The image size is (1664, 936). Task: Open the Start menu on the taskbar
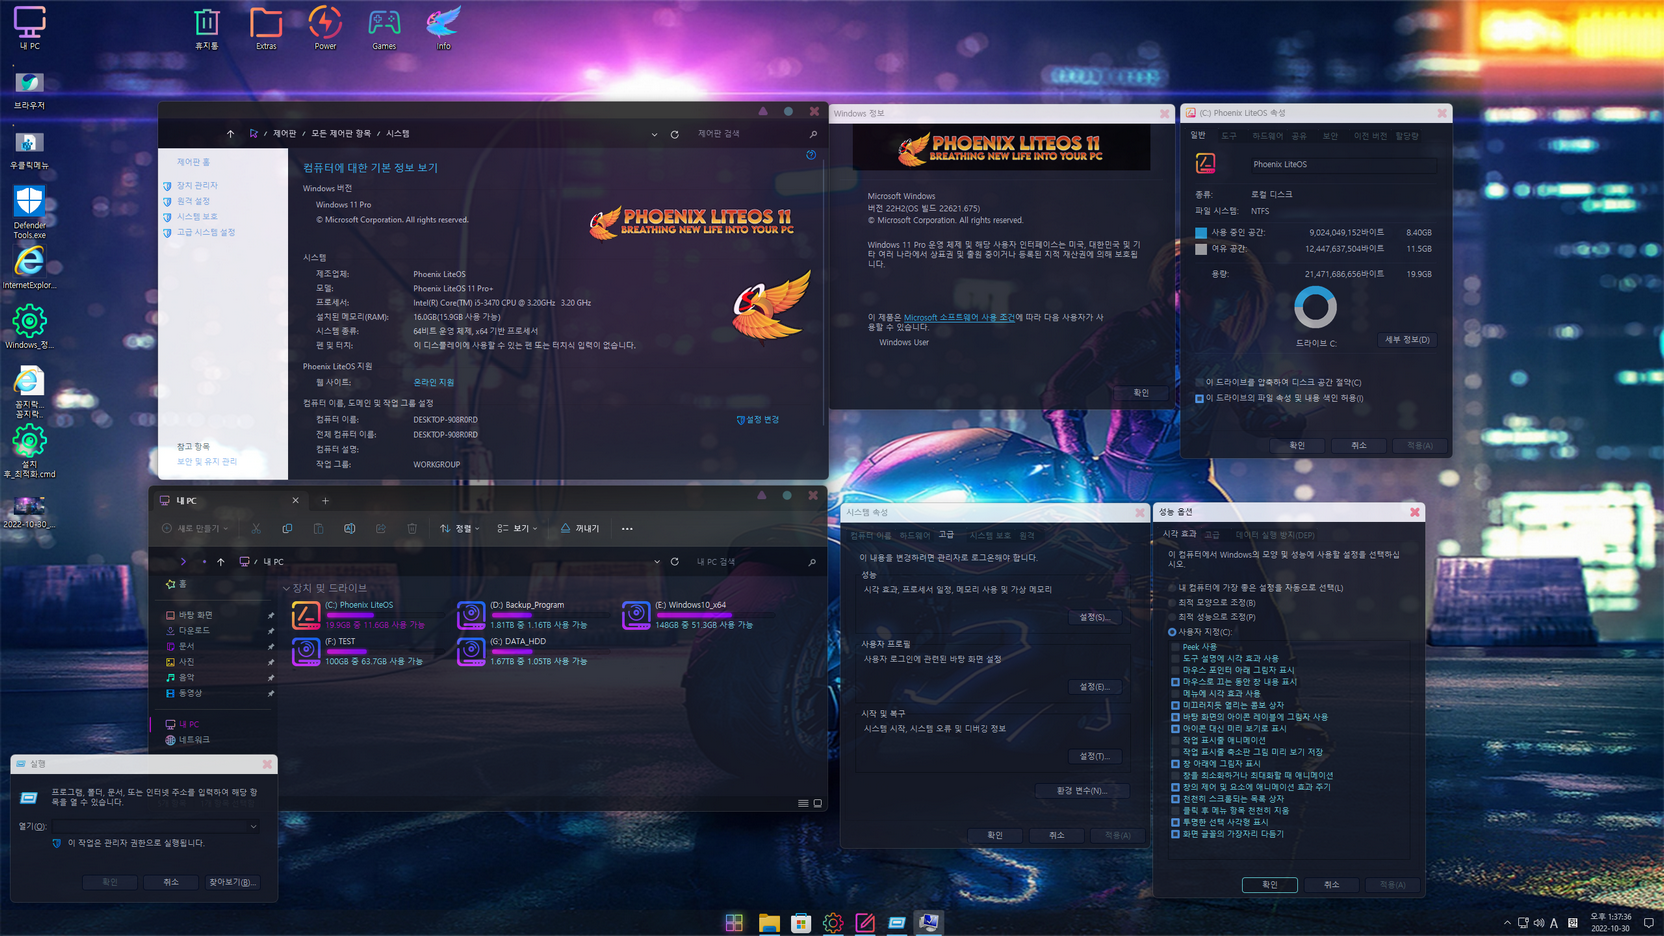tap(734, 922)
